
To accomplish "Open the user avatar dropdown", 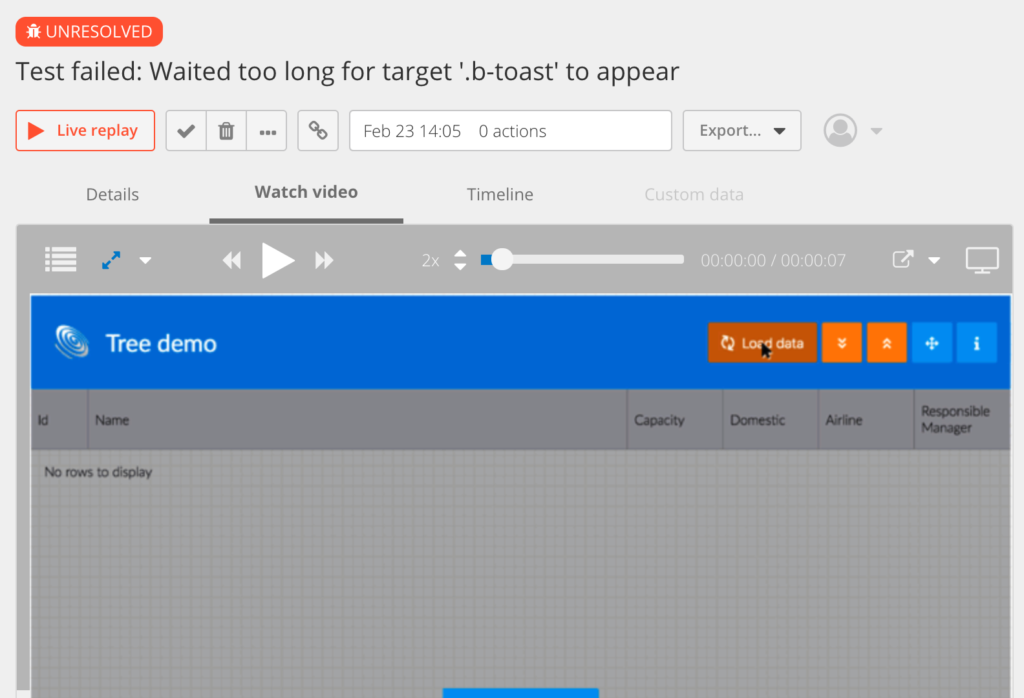I will click(840, 130).
